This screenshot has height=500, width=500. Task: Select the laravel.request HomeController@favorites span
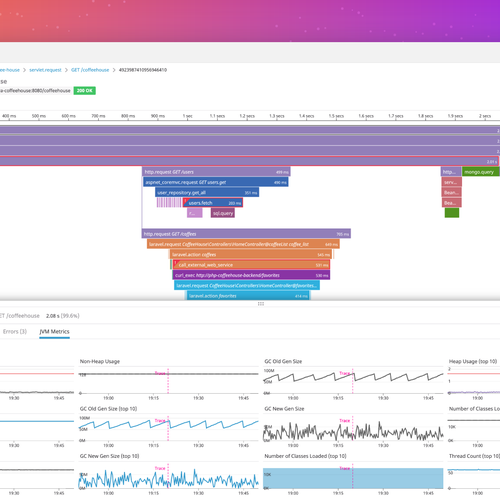247,285
